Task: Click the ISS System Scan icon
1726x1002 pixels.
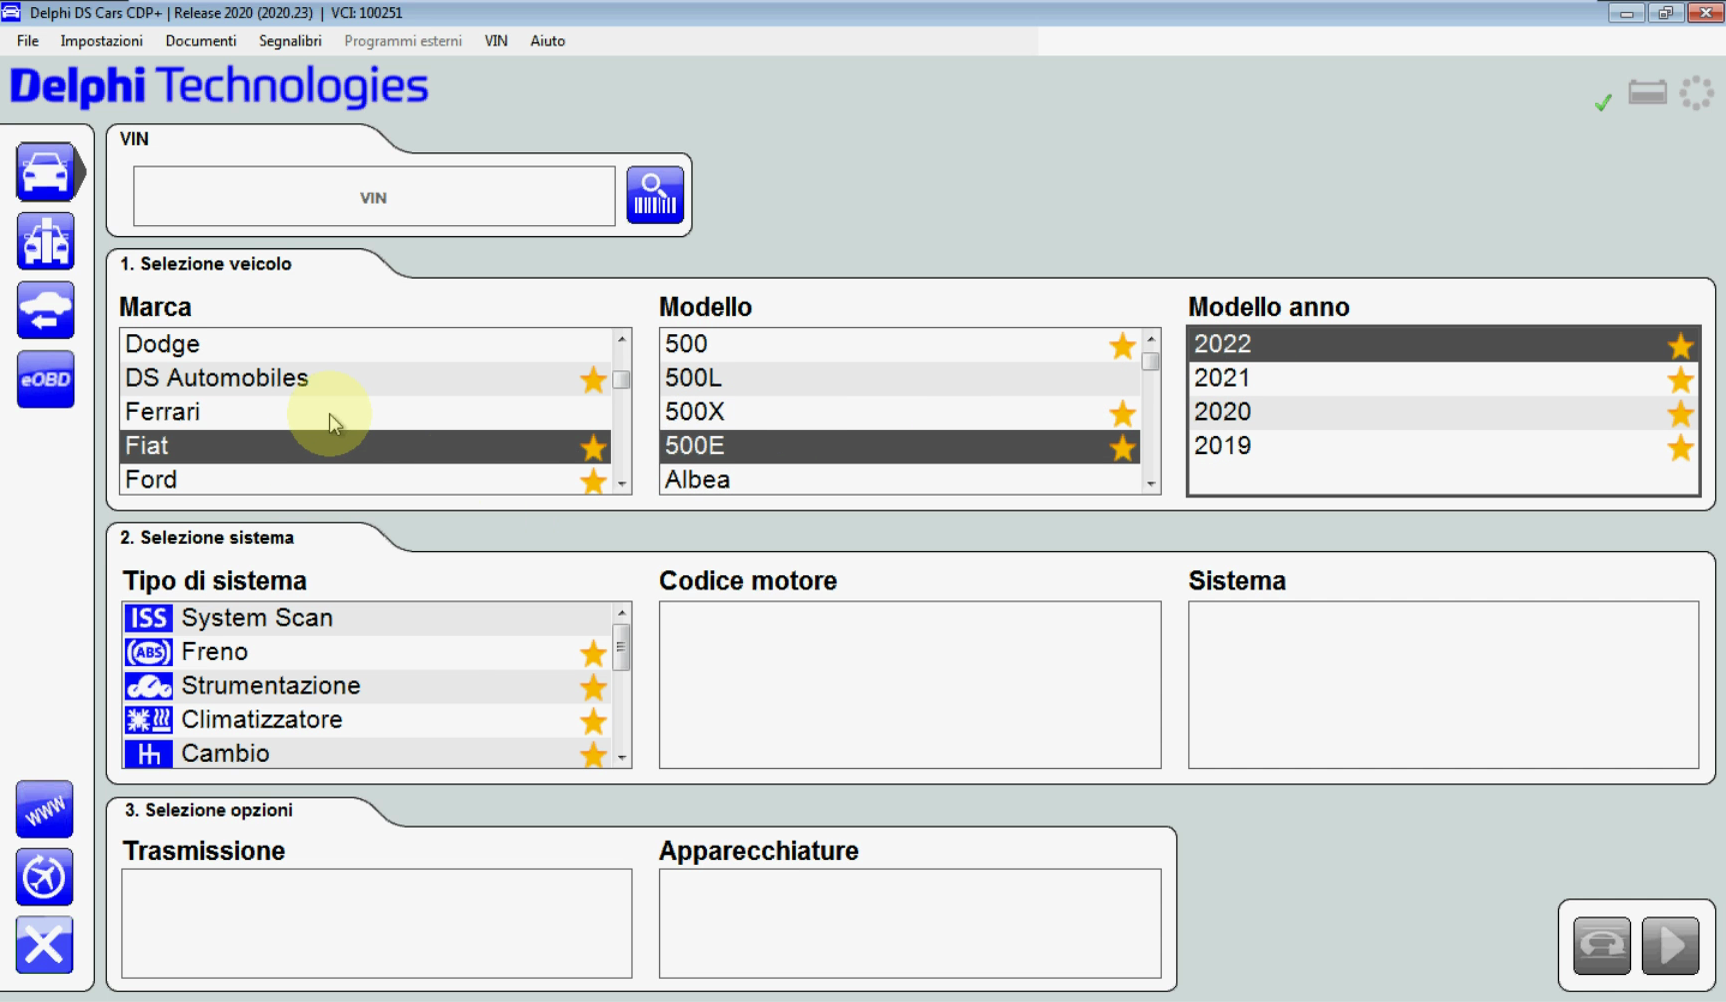Action: [148, 618]
